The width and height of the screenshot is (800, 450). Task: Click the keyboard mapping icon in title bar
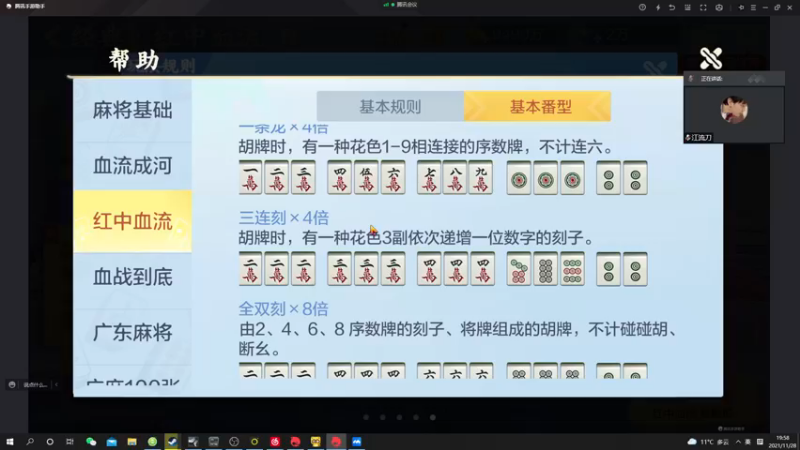pos(687,7)
